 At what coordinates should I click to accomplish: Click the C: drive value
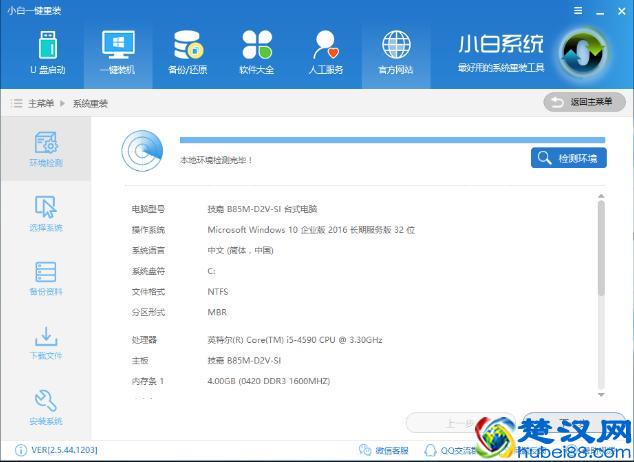211,271
